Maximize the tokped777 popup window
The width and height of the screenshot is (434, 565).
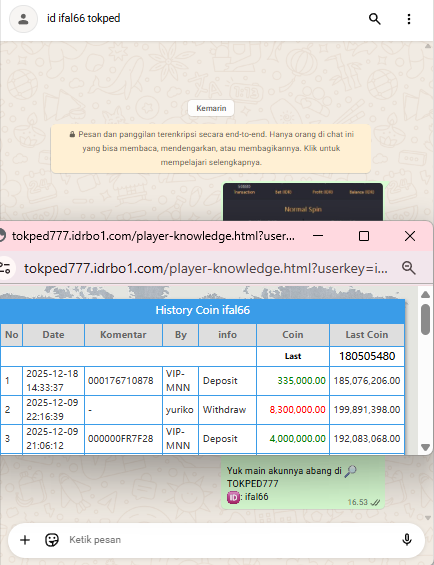coord(364,236)
